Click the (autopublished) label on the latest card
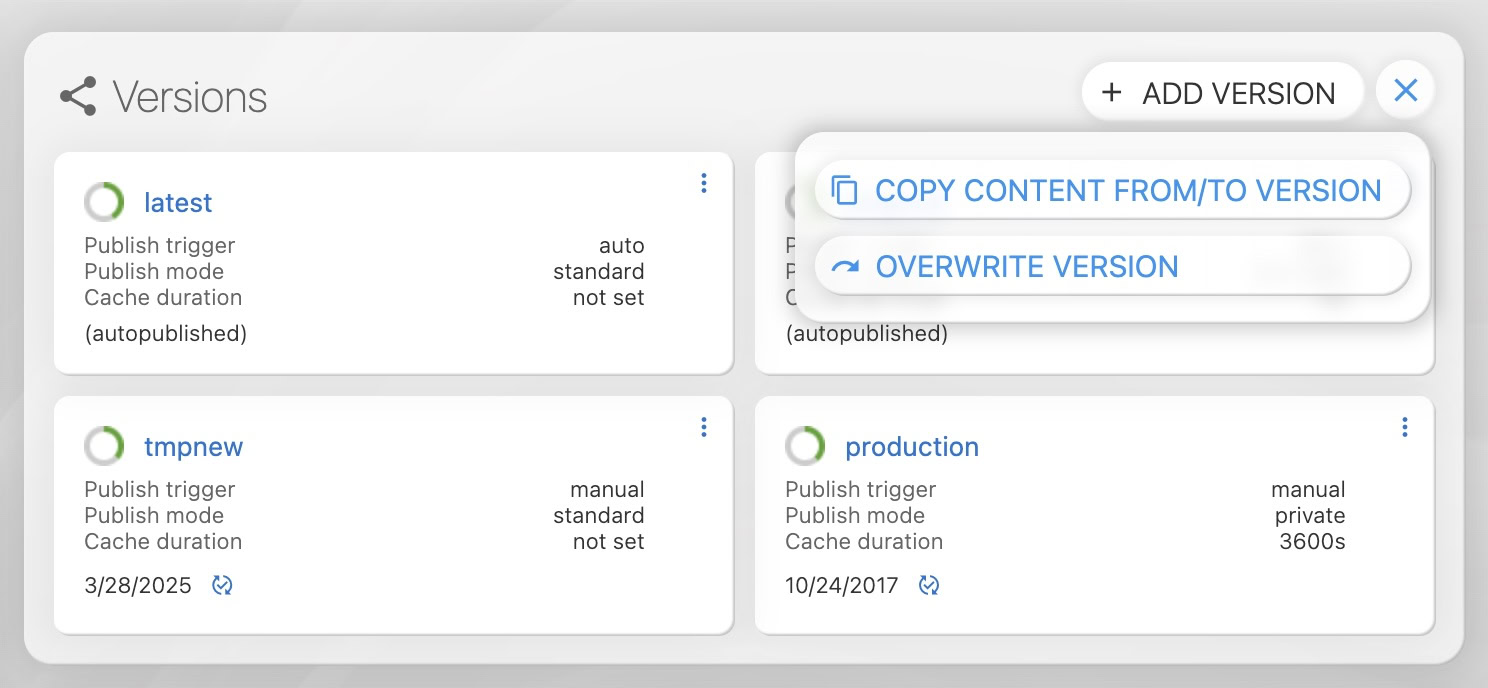 [165, 333]
